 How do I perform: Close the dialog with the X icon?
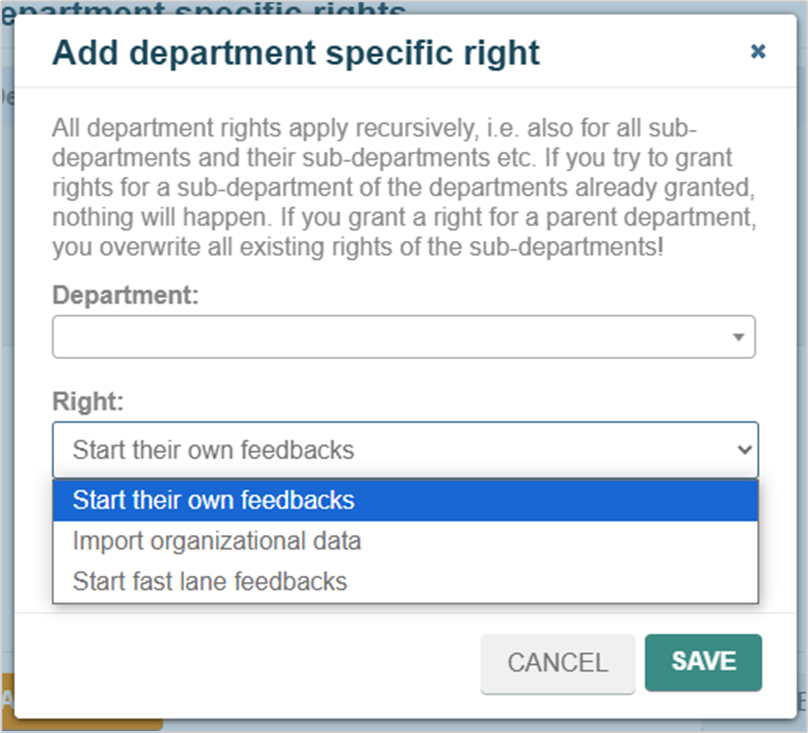[758, 51]
